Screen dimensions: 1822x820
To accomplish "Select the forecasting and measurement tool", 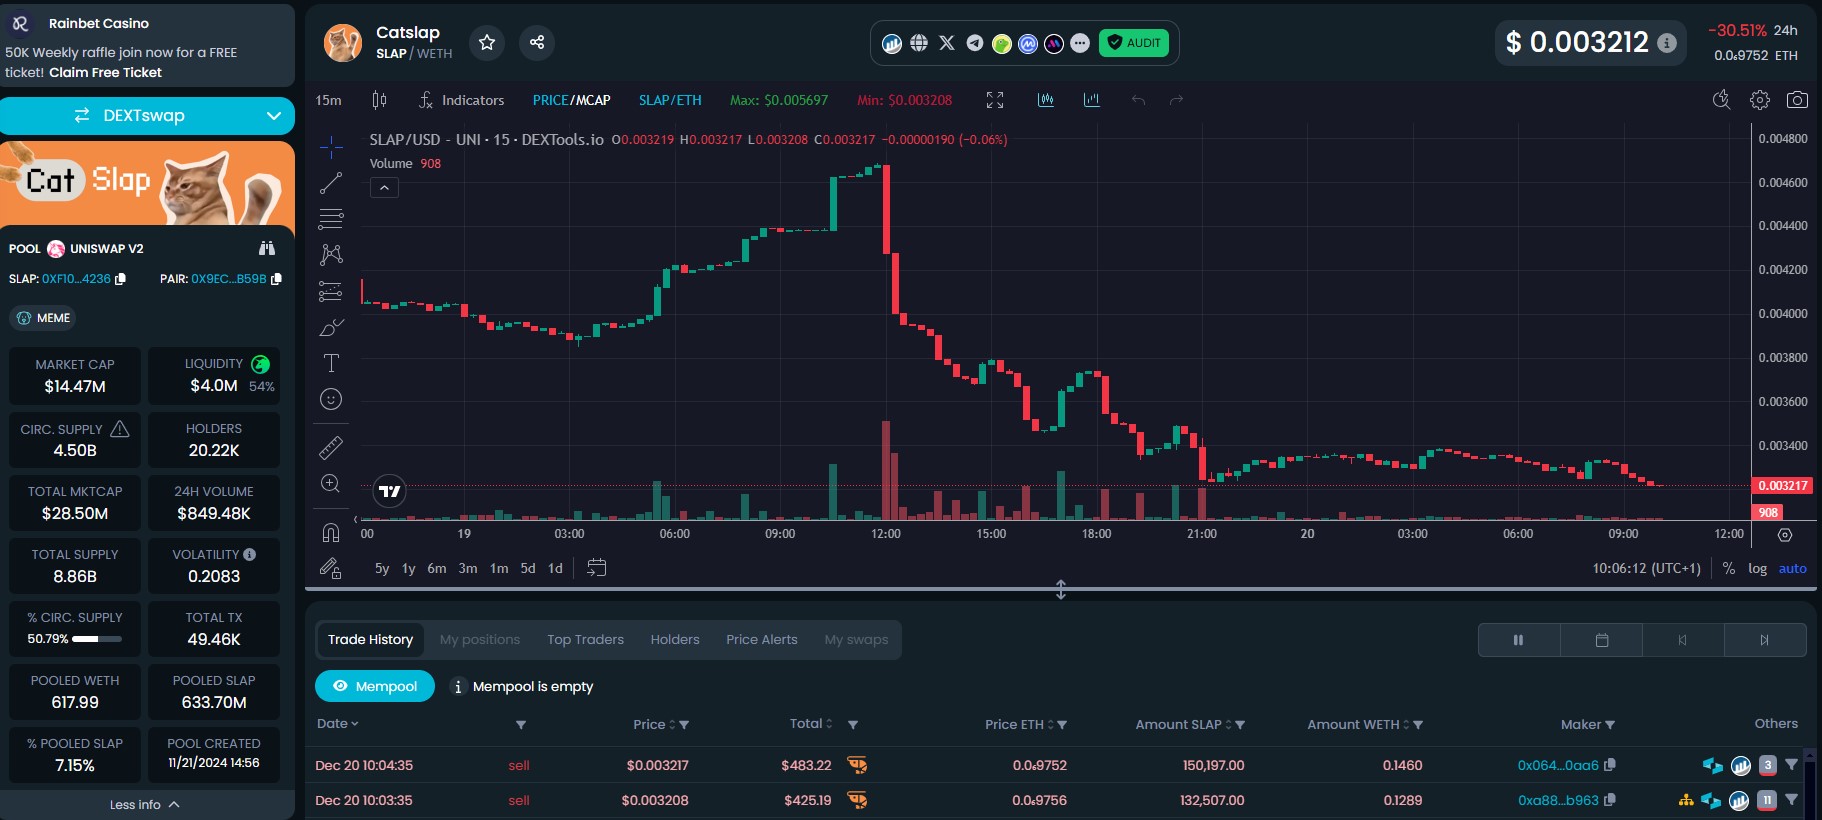I will click(x=331, y=291).
